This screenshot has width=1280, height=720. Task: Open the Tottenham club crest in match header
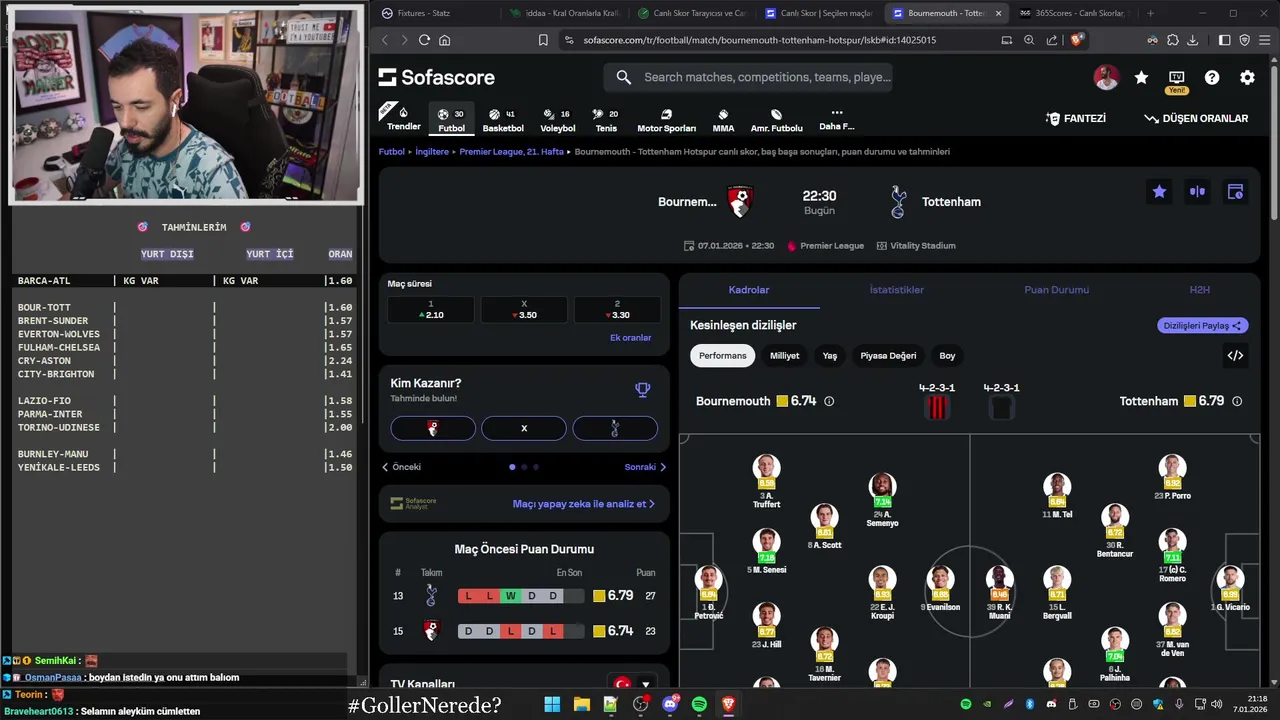pos(898,202)
